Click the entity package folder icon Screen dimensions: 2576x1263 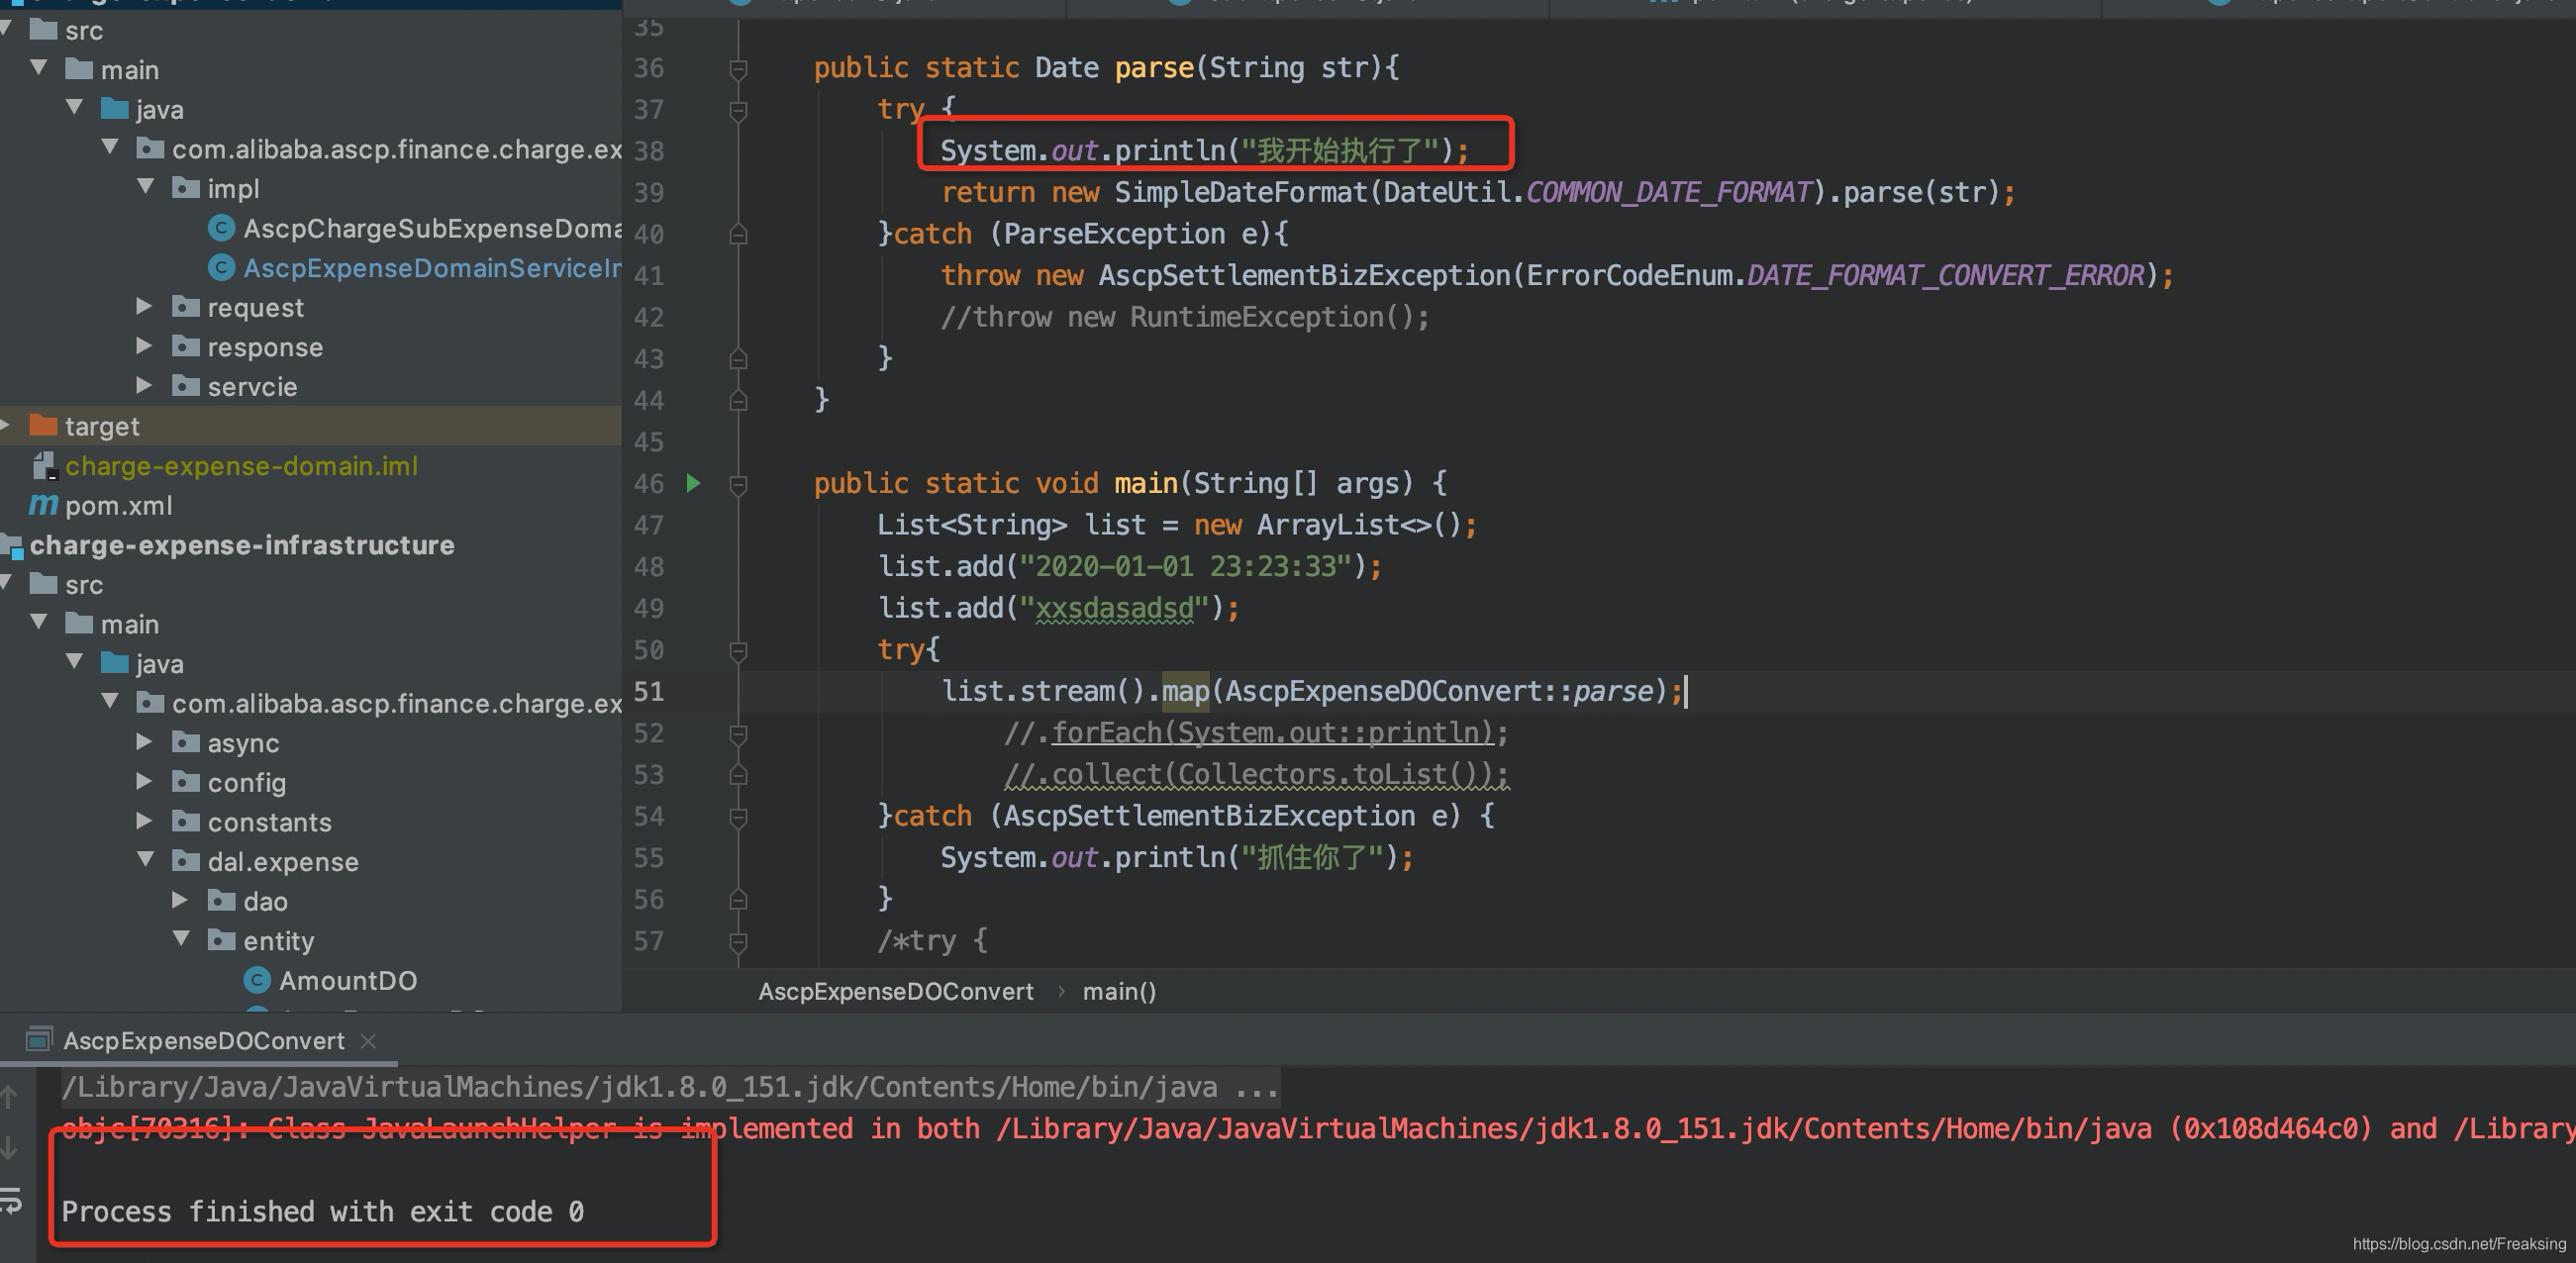221,940
